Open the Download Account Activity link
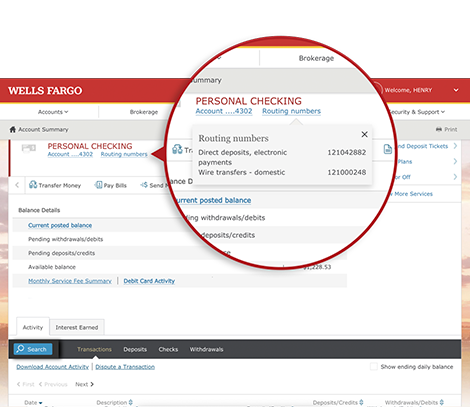Image resolution: width=470 pixels, height=407 pixels. coord(53,367)
